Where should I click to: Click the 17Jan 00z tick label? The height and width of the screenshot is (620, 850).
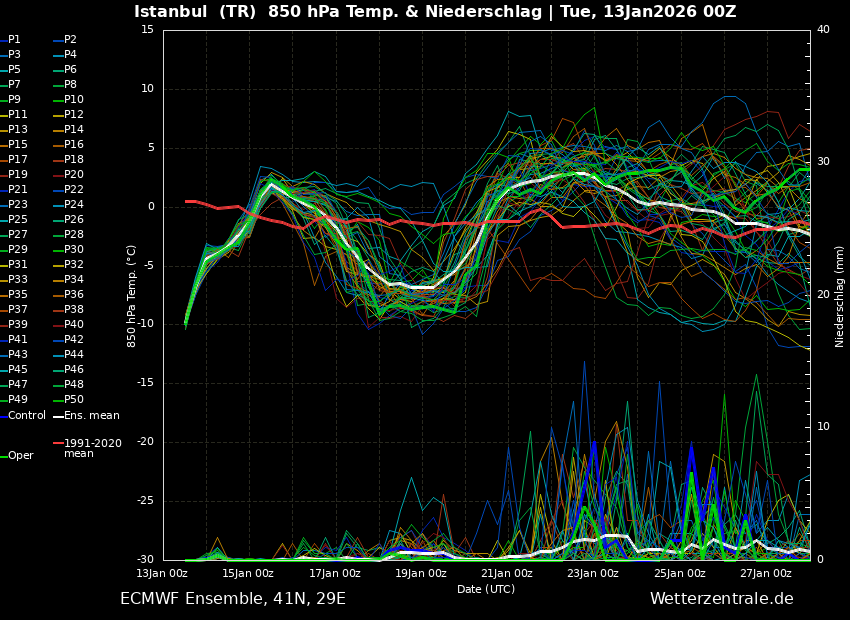tap(334, 573)
